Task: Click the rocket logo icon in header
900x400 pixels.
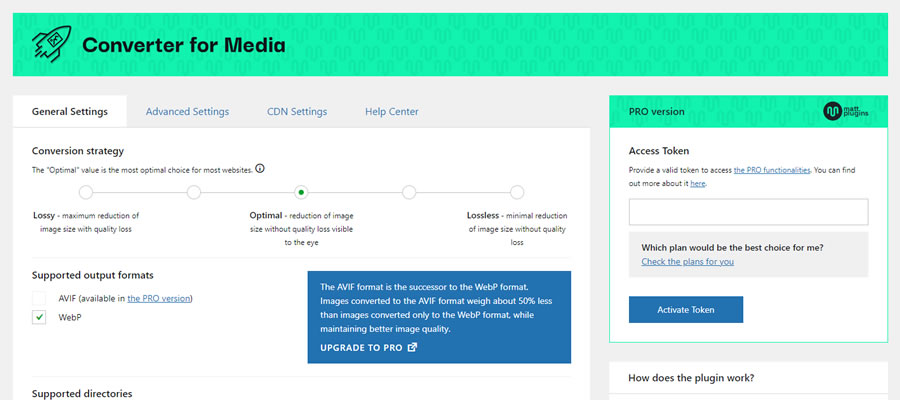Action: (x=51, y=44)
